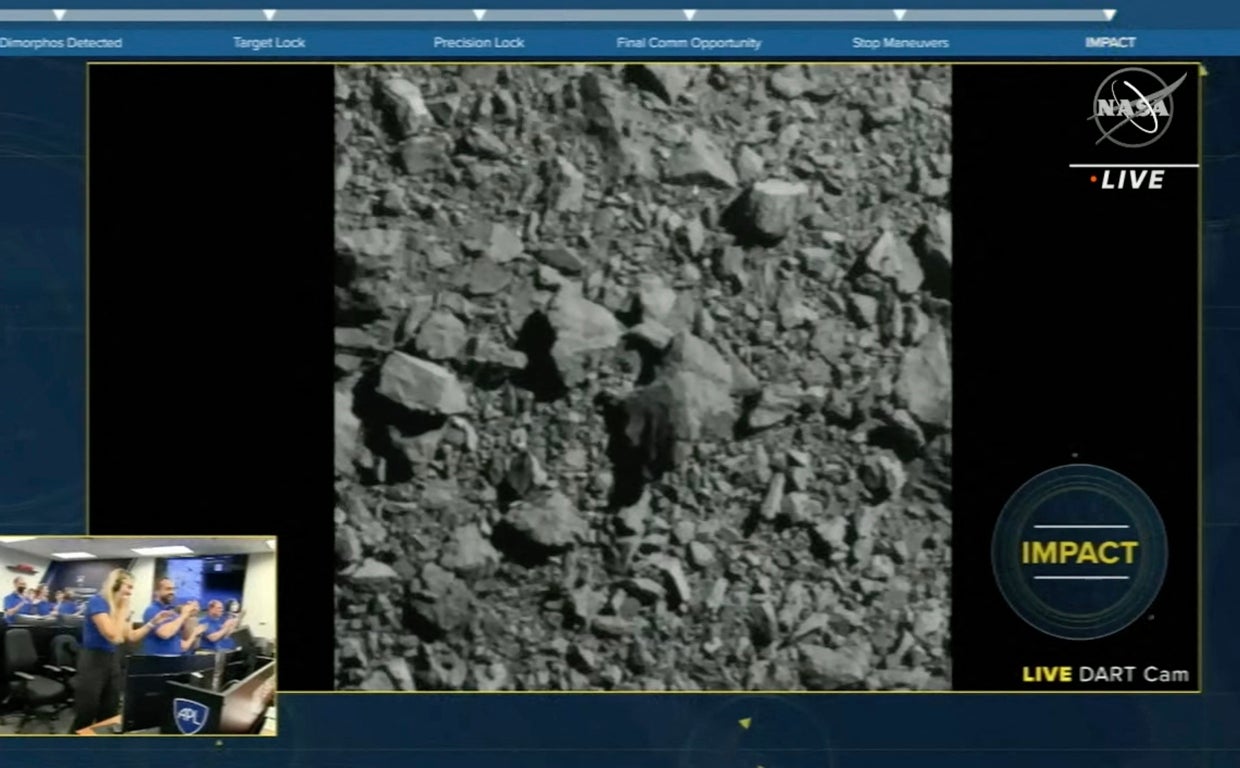
Task: Click the triangle marker above the IMPACT timeline label
Action: (x=1109, y=15)
